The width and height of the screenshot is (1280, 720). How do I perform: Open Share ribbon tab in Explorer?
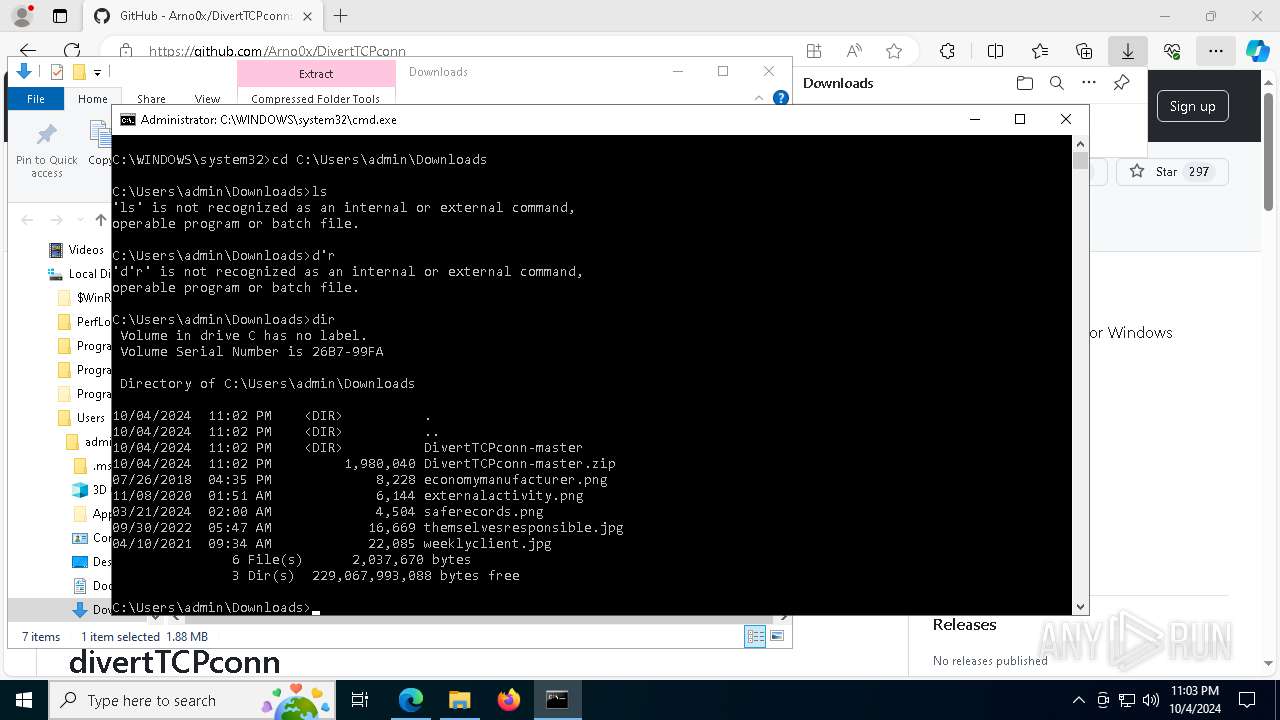tap(151, 99)
